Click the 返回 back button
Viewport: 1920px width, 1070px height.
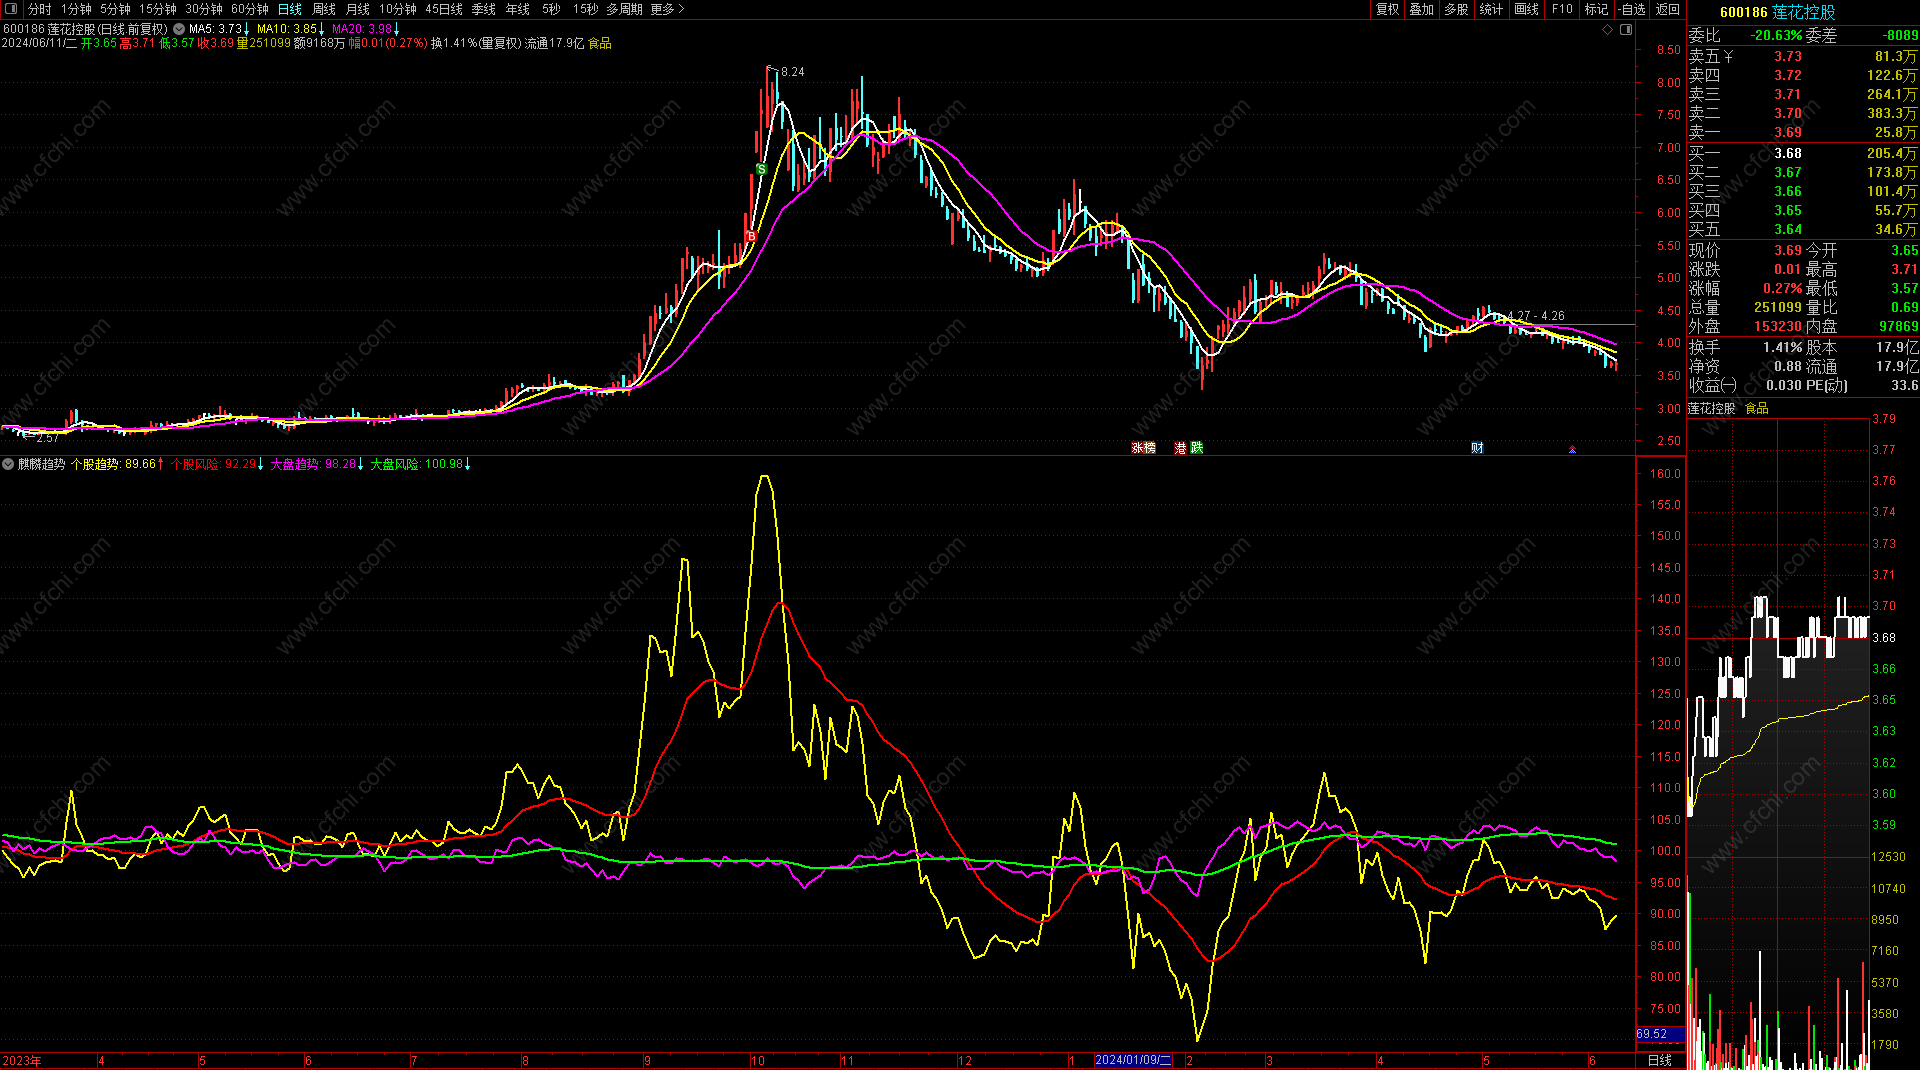pyautogui.click(x=1668, y=9)
